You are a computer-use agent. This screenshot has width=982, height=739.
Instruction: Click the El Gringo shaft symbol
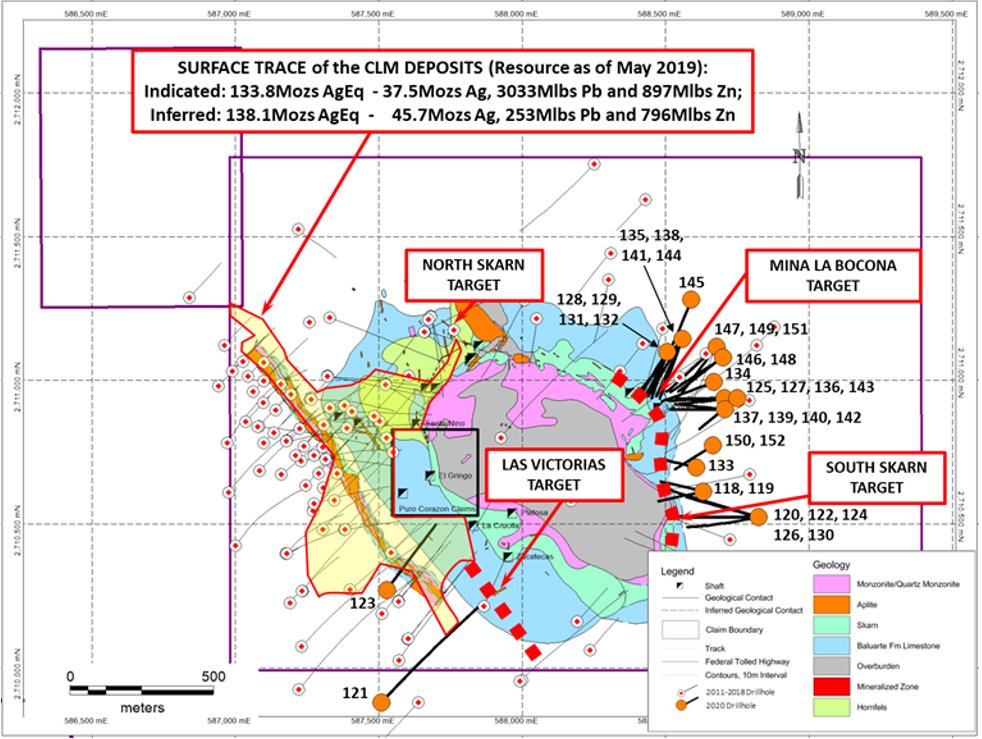(430, 475)
